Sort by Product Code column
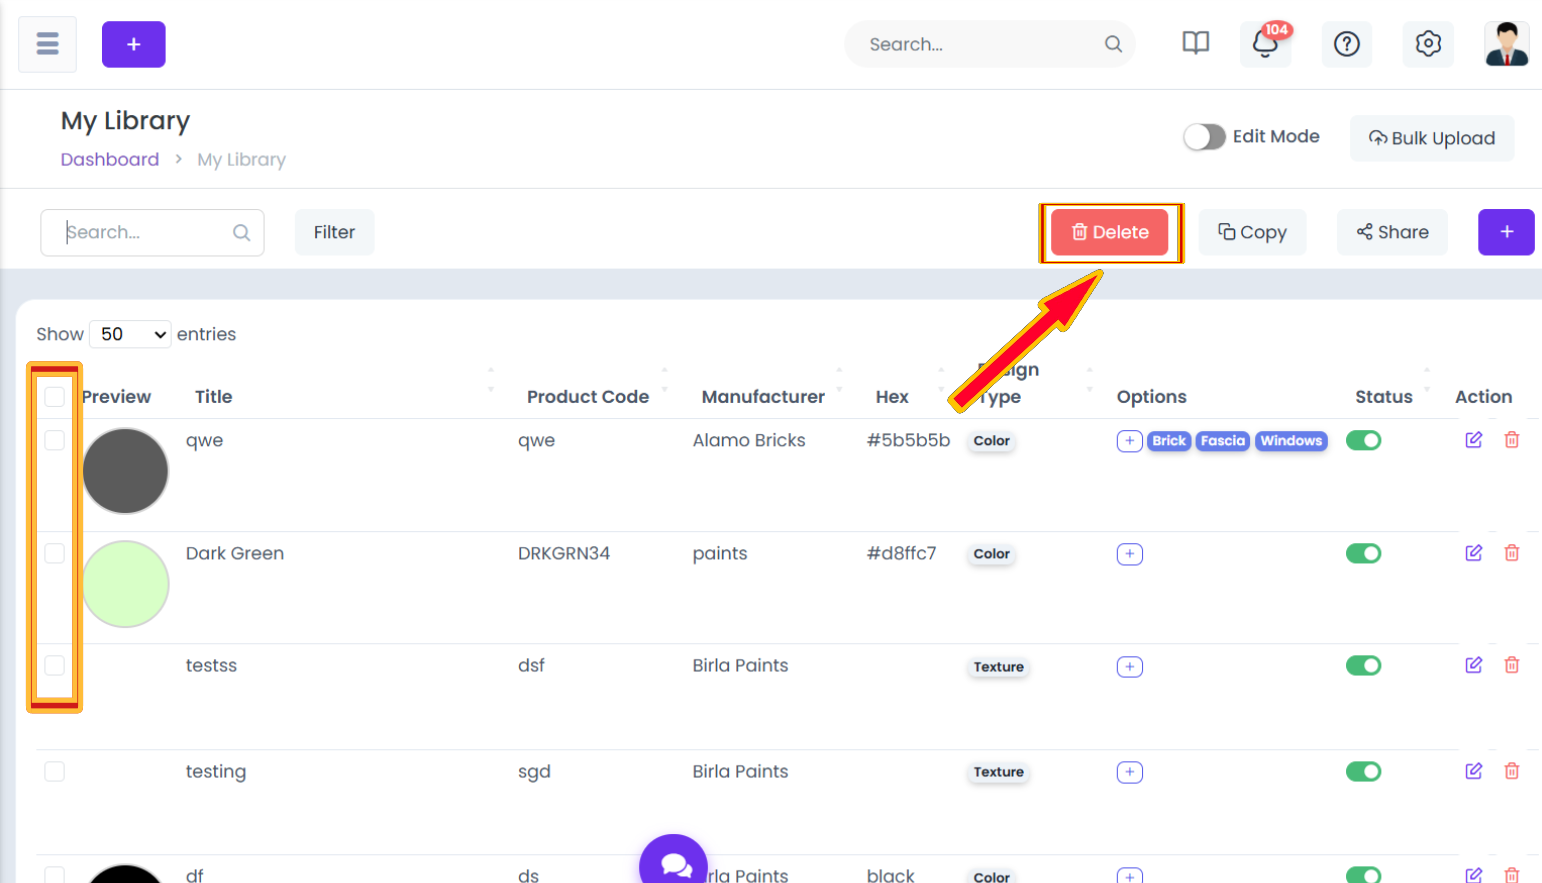The height and width of the screenshot is (883, 1542). (588, 397)
